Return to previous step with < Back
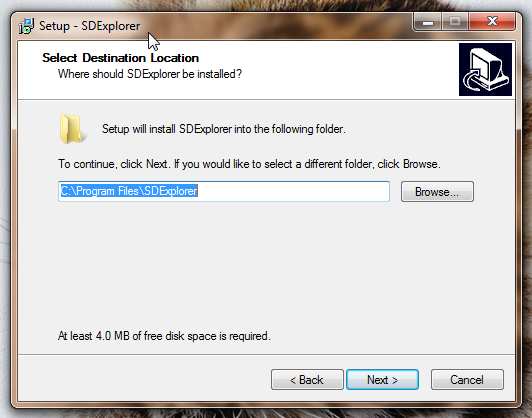The image size is (532, 418). (x=307, y=380)
